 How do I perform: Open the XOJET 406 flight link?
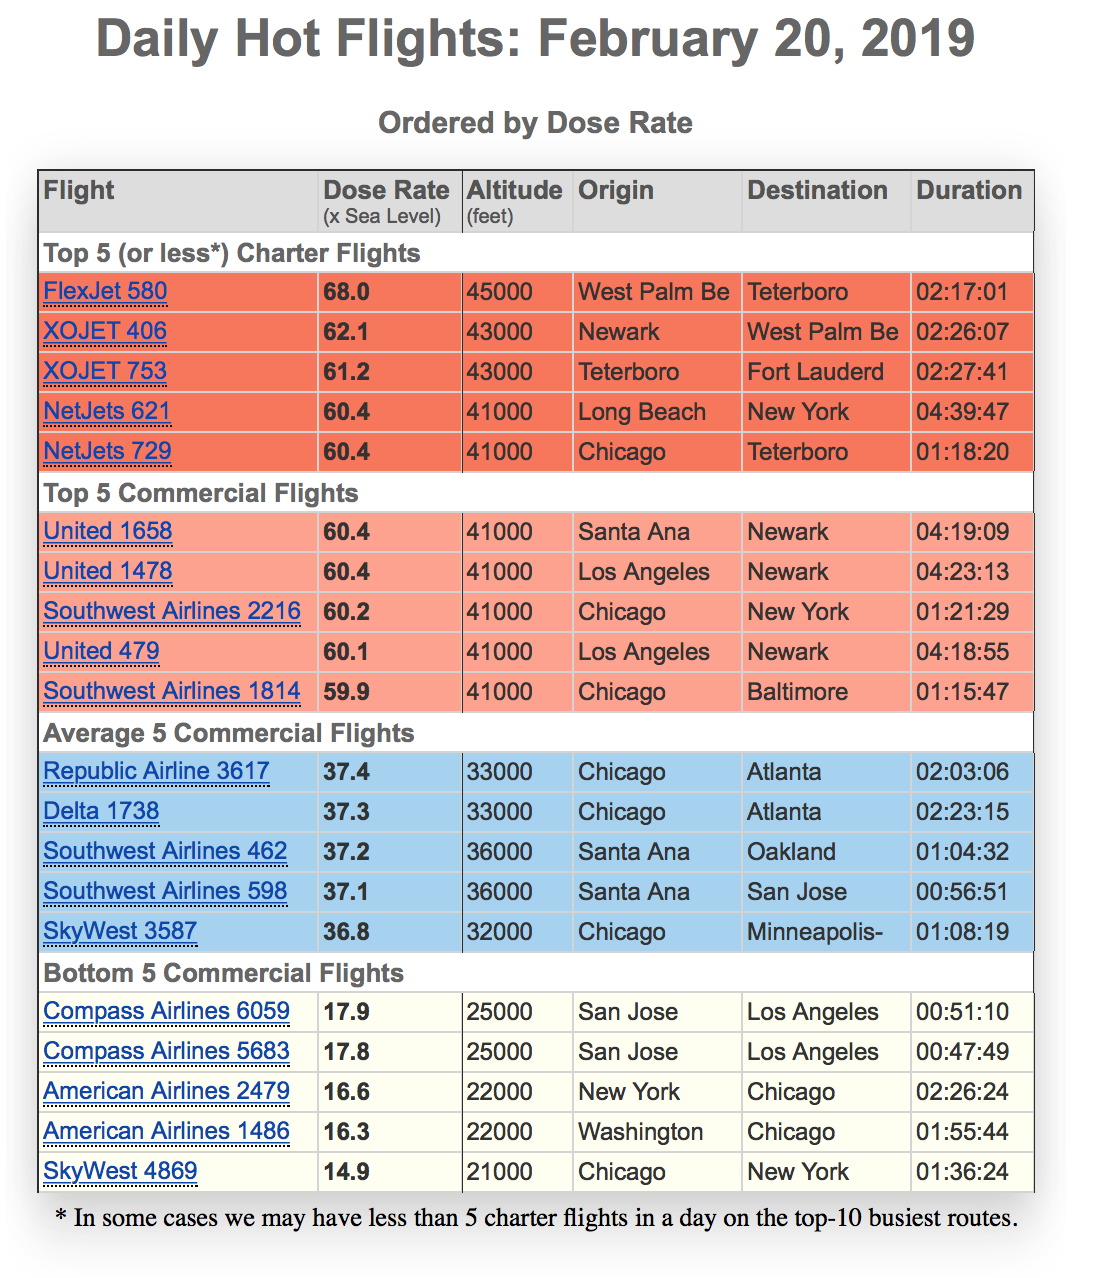tap(105, 332)
